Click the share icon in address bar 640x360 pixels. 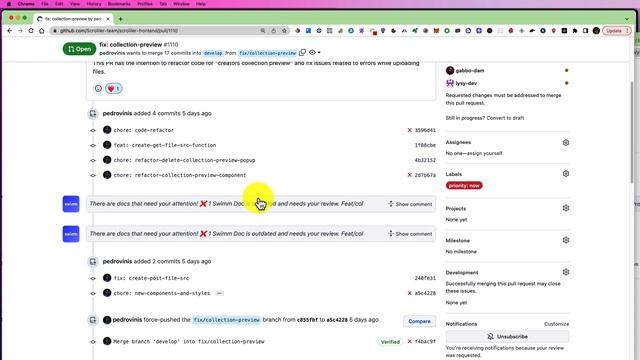[x=273, y=31]
